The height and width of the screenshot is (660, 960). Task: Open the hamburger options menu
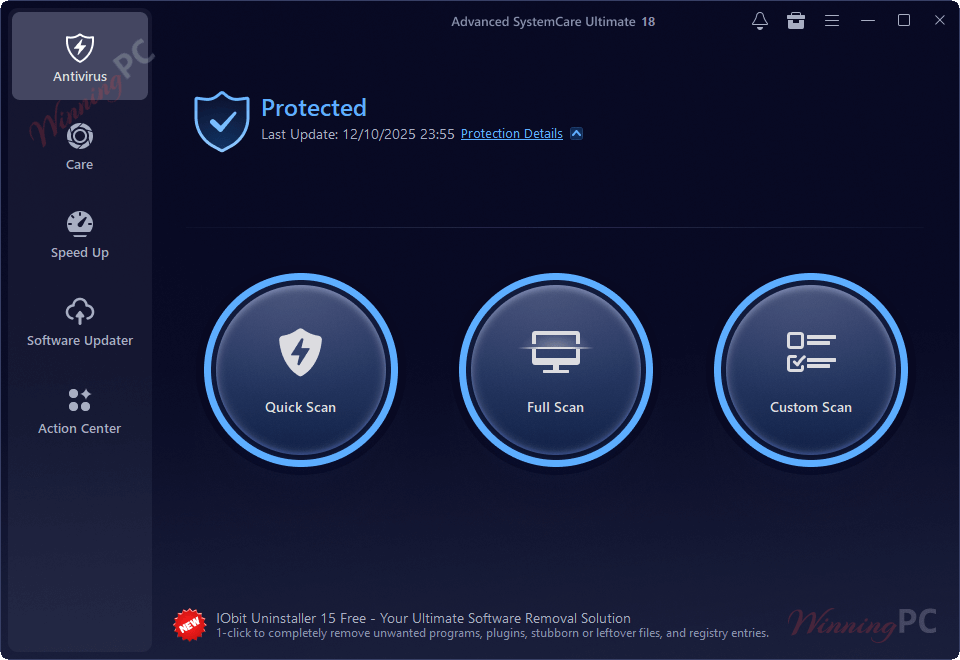831,21
